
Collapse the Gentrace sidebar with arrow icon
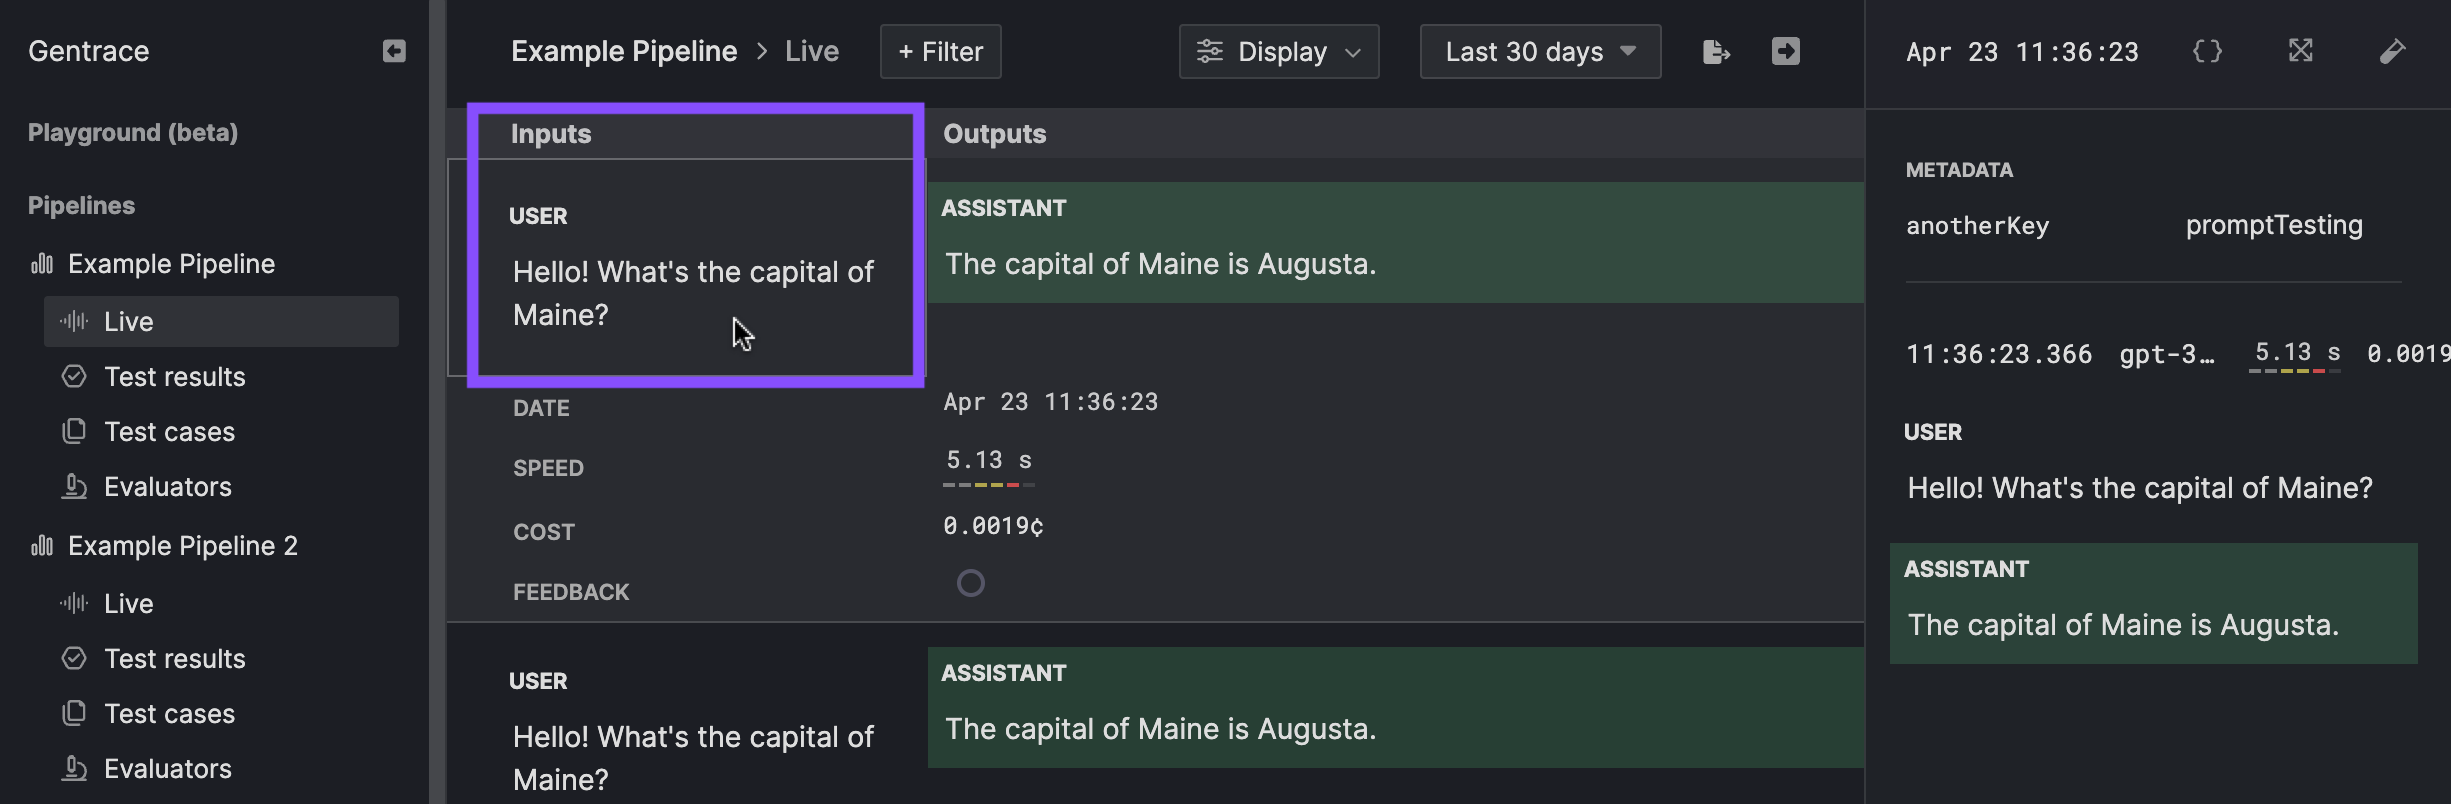394,51
